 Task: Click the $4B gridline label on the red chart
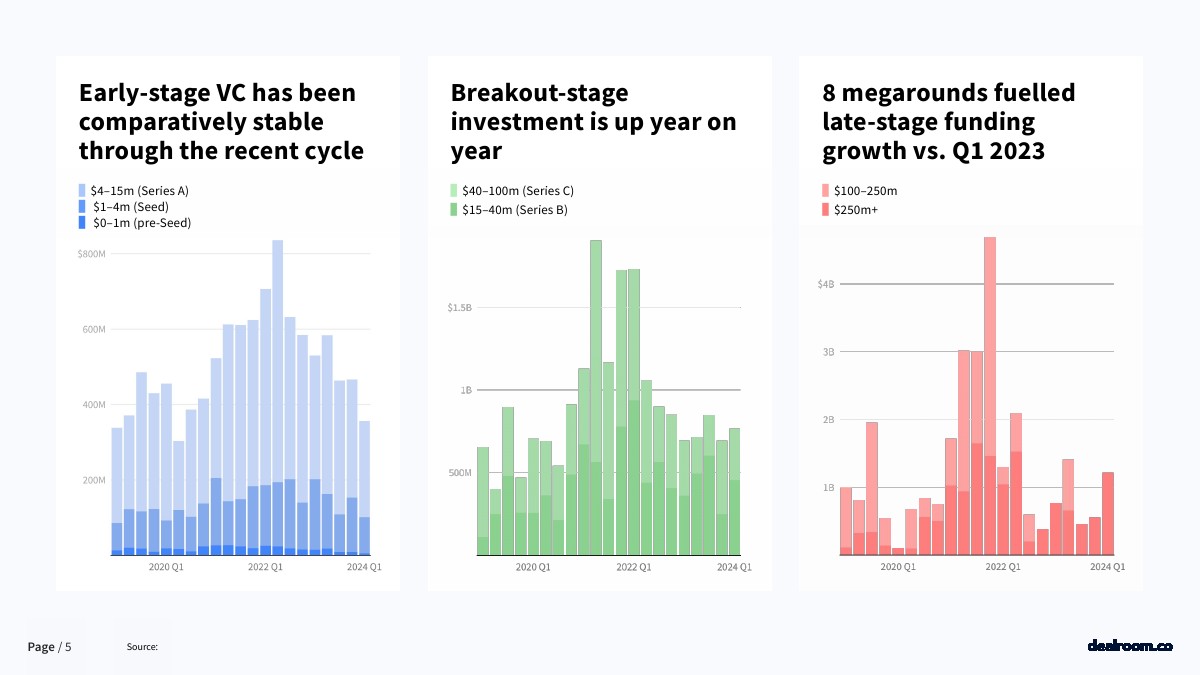(x=825, y=284)
